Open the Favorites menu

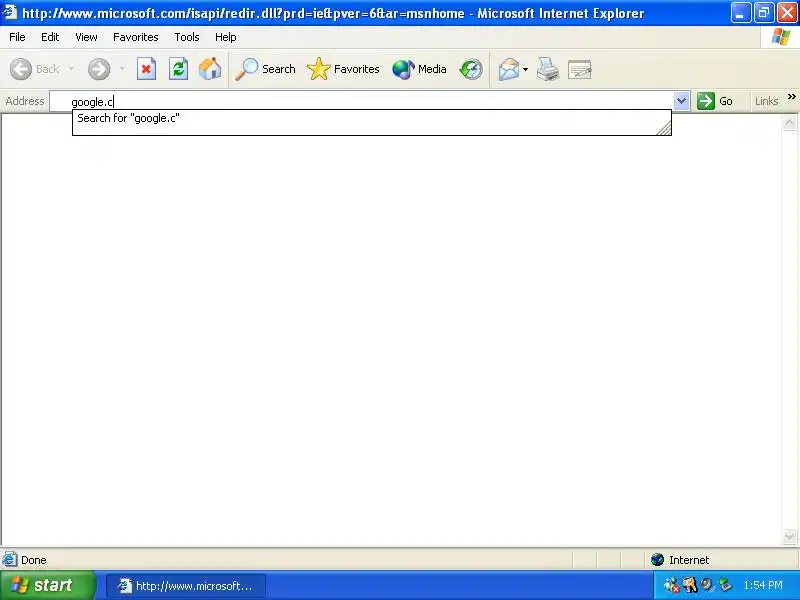pos(136,37)
